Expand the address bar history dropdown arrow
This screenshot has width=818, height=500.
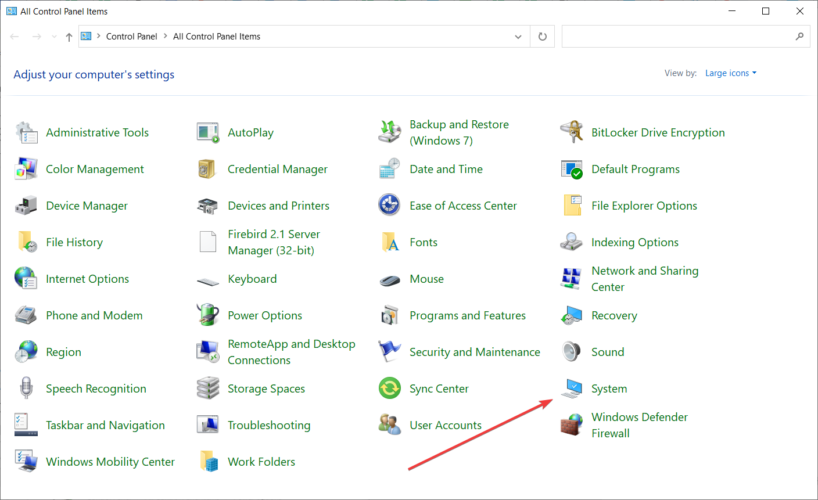pos(518,37)
